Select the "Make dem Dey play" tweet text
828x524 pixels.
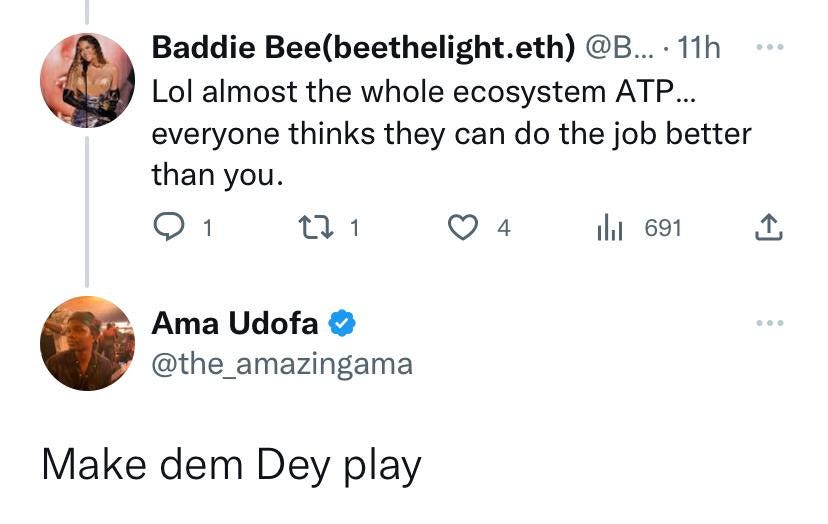[231, 465]
